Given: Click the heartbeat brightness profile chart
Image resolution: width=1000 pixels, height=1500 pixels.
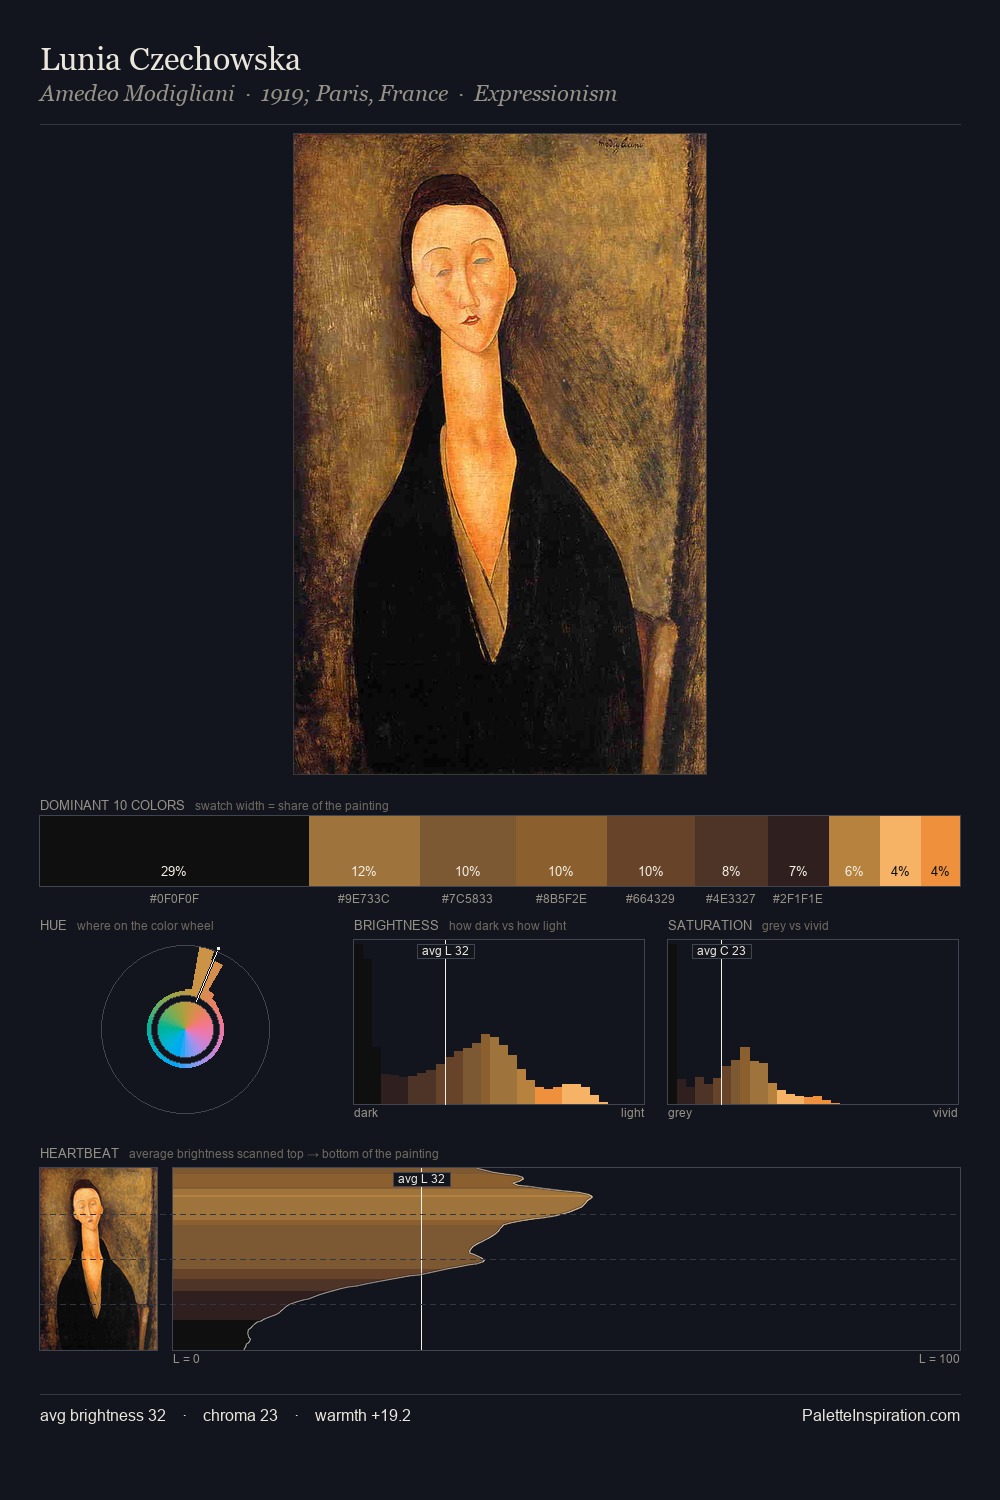Looking at the screenshot, I should pos(566,1259).
